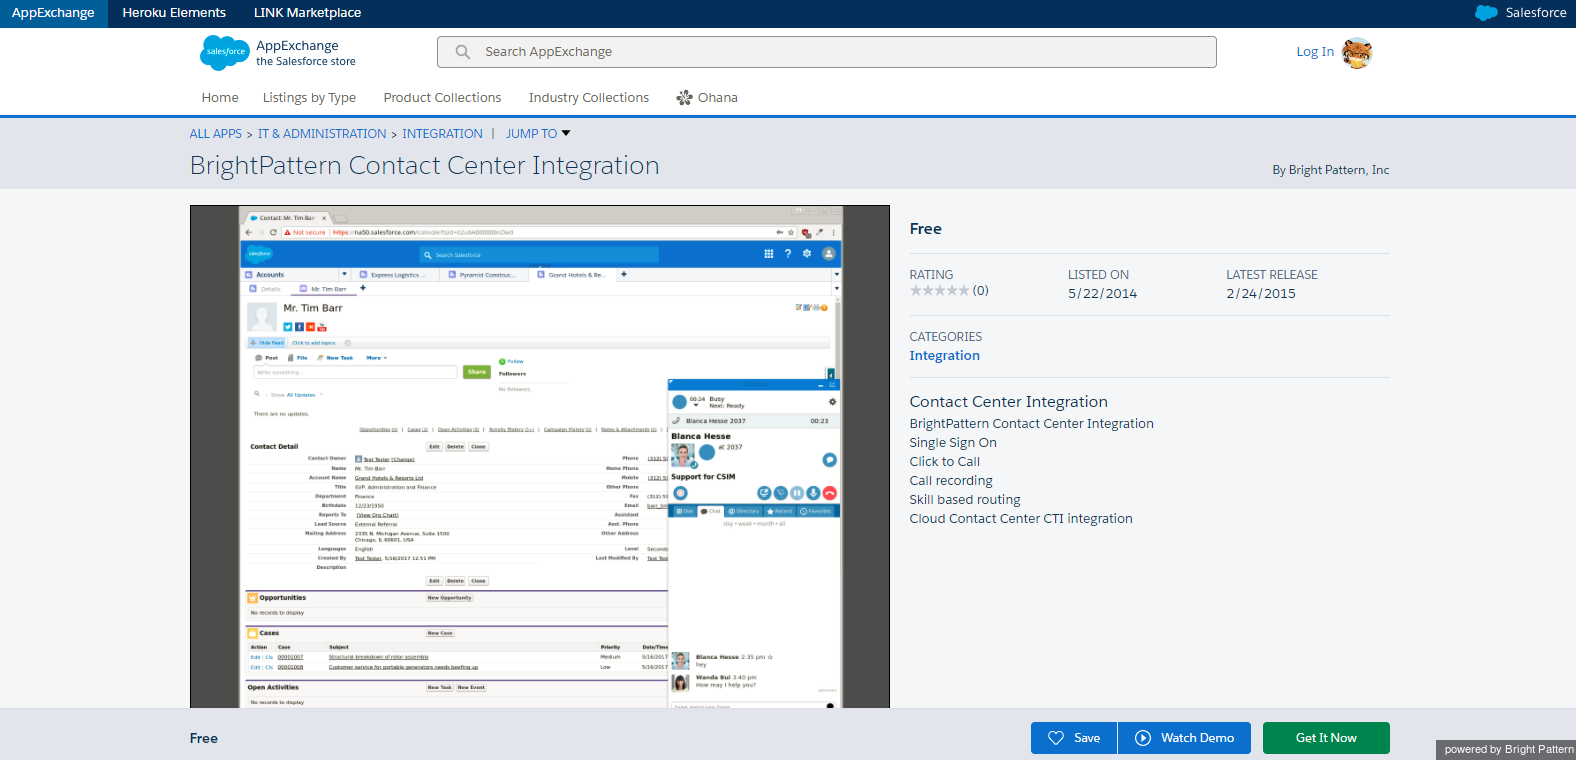Open the AppExchange top tab
Screen dimensions: 1576x760
53,13
